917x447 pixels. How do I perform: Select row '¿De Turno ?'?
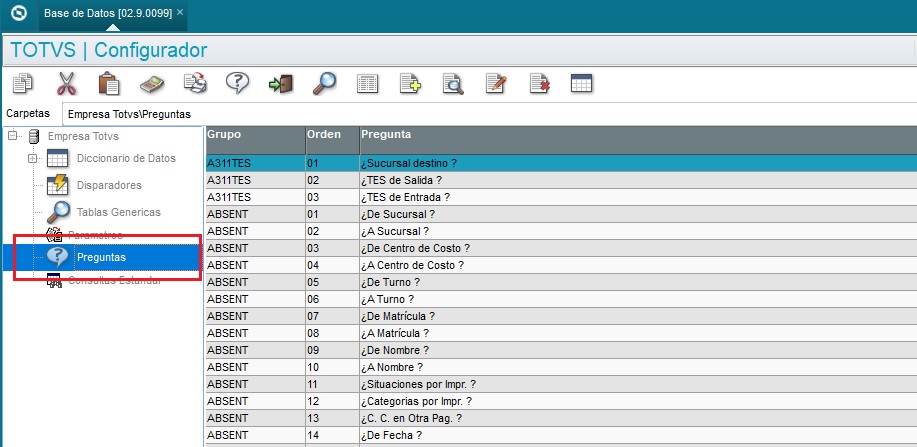[x=561, y=282]
